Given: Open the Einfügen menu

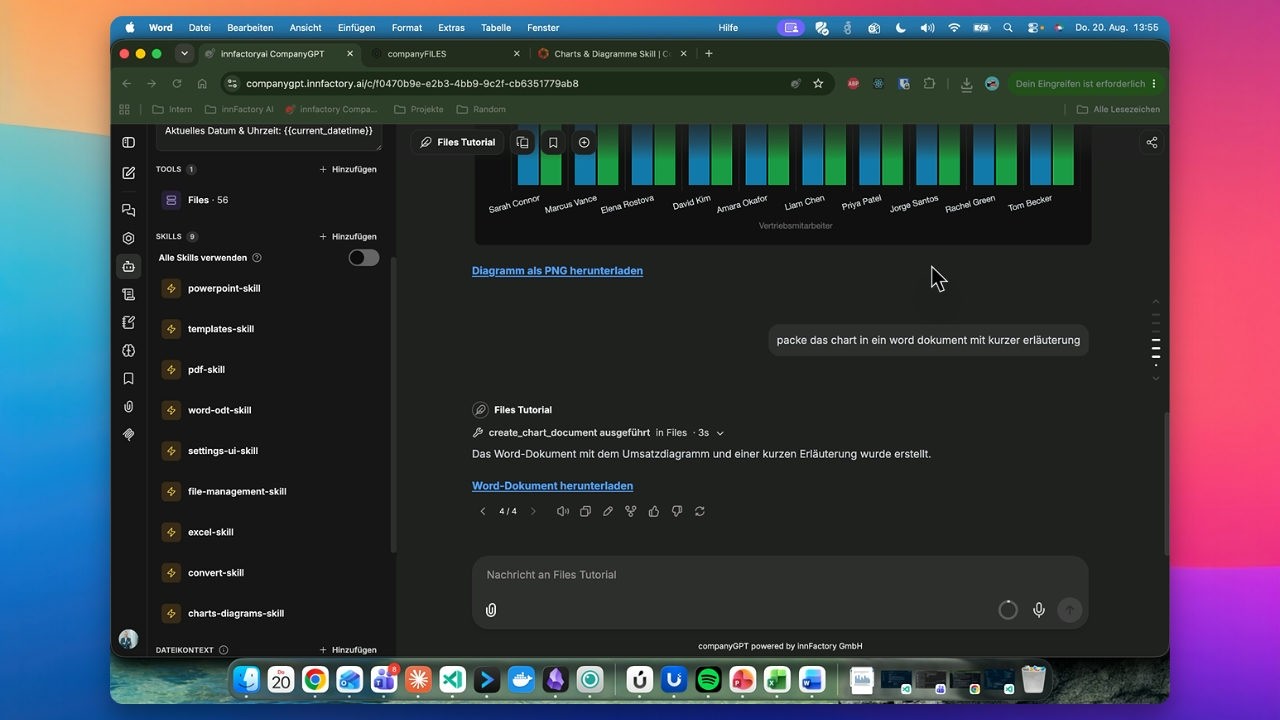Looking at the screenshot, I should point(357,28).
